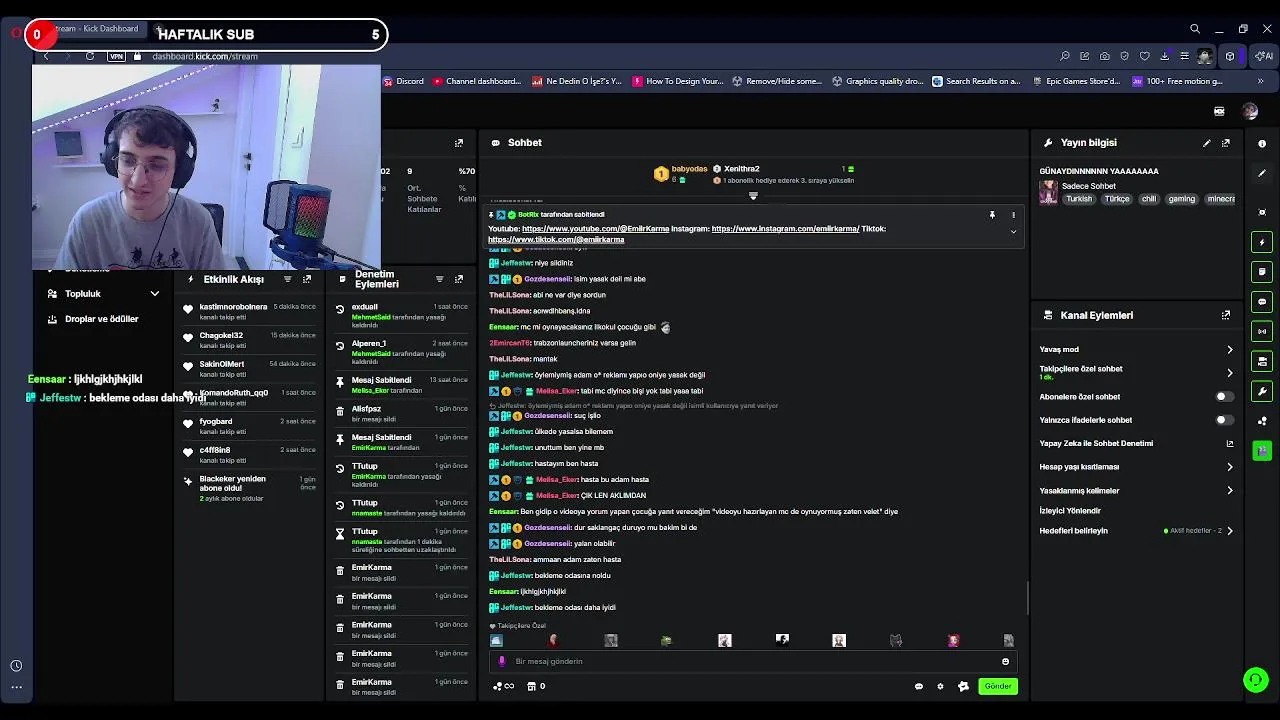Open Yapay Zeka ile Sohbet Denetimi
The height and width of the screenshot is (720, 1280).
(1136, 444)
